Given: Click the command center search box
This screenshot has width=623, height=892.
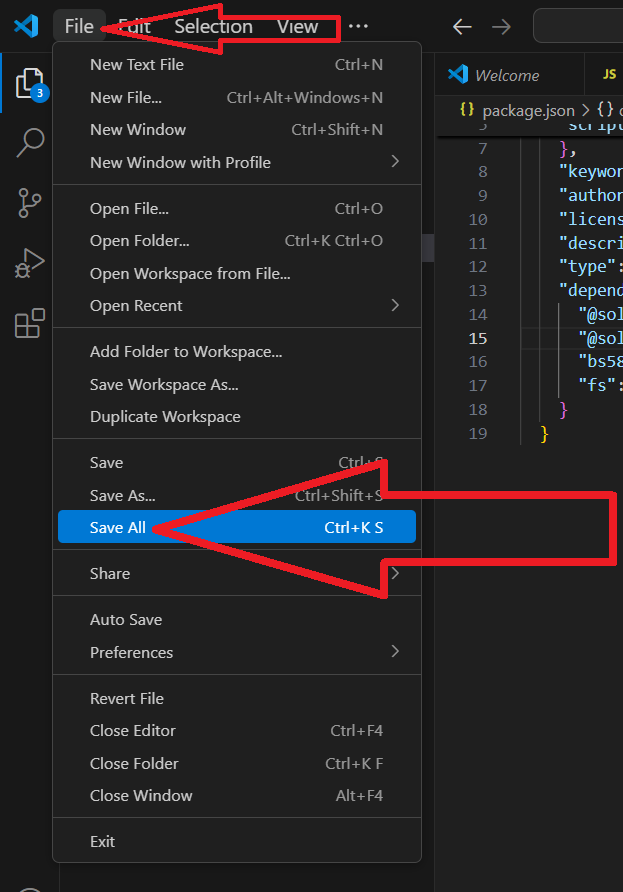Looking at the screenshot, I should (578, 26).
